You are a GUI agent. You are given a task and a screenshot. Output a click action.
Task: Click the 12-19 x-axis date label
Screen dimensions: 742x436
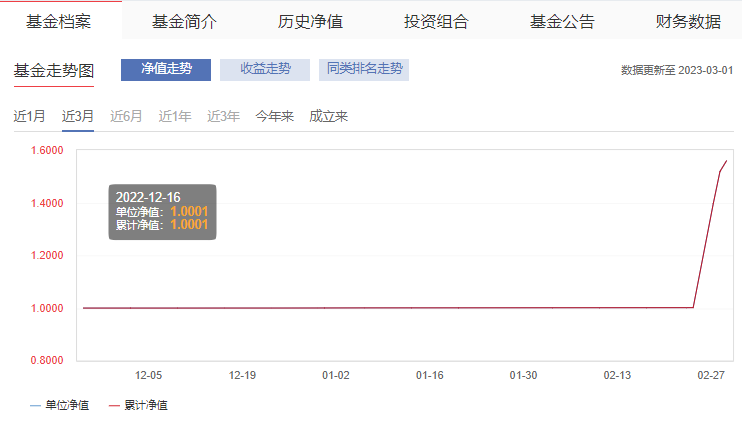click(242, 375)
